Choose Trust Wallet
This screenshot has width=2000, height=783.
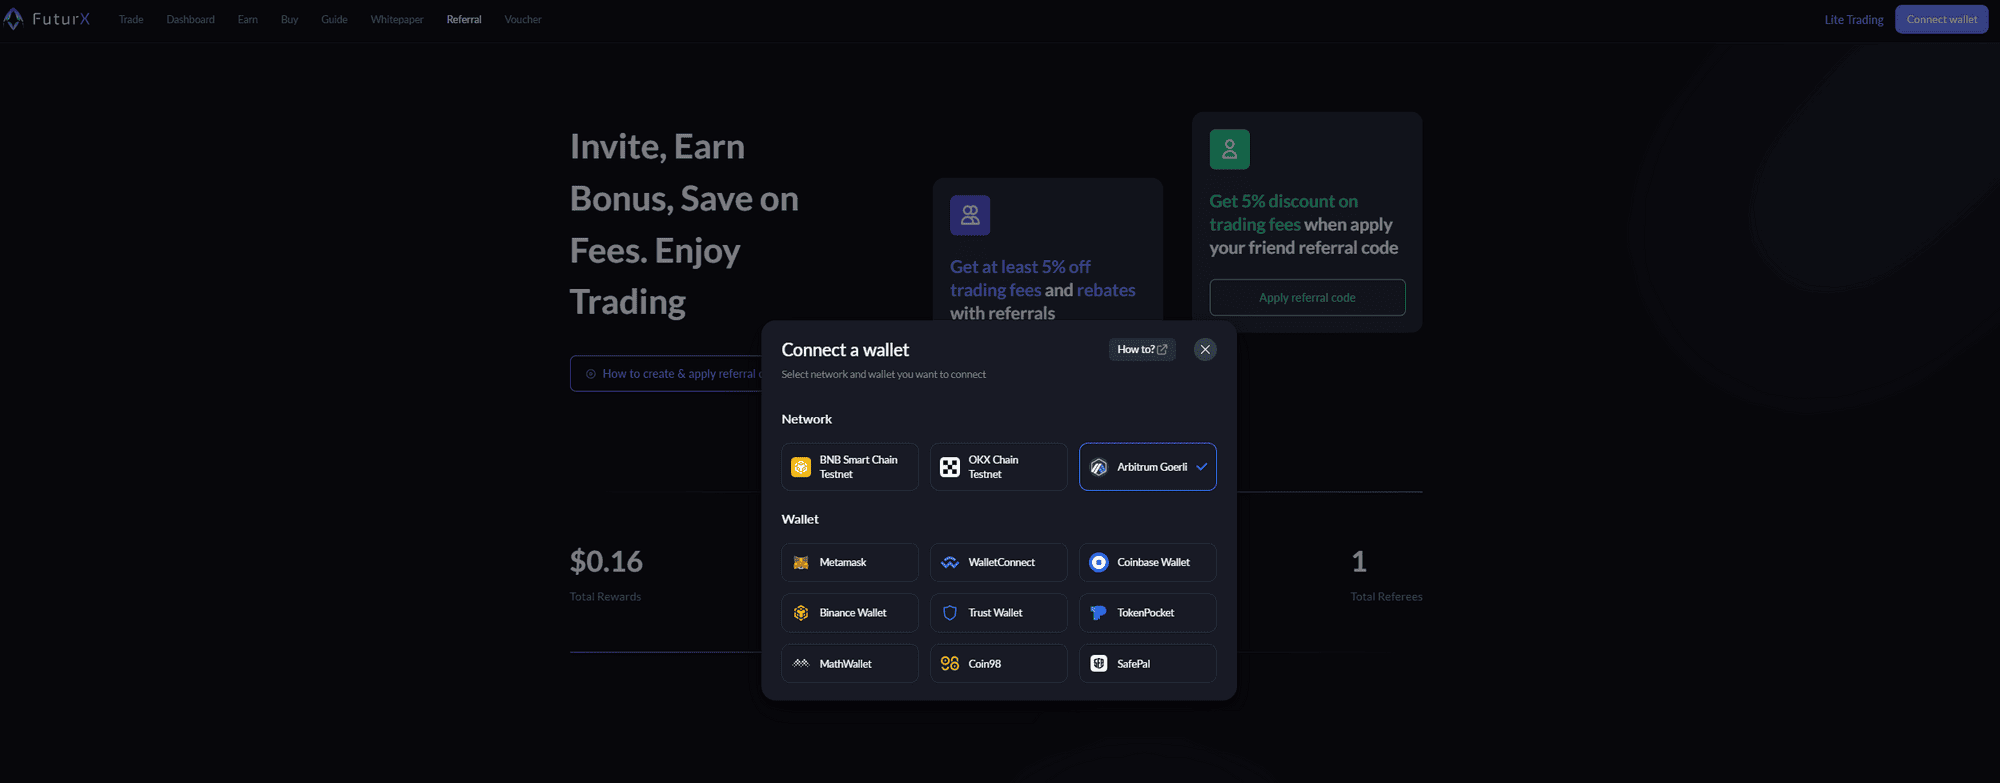click(x=999, y=613)
